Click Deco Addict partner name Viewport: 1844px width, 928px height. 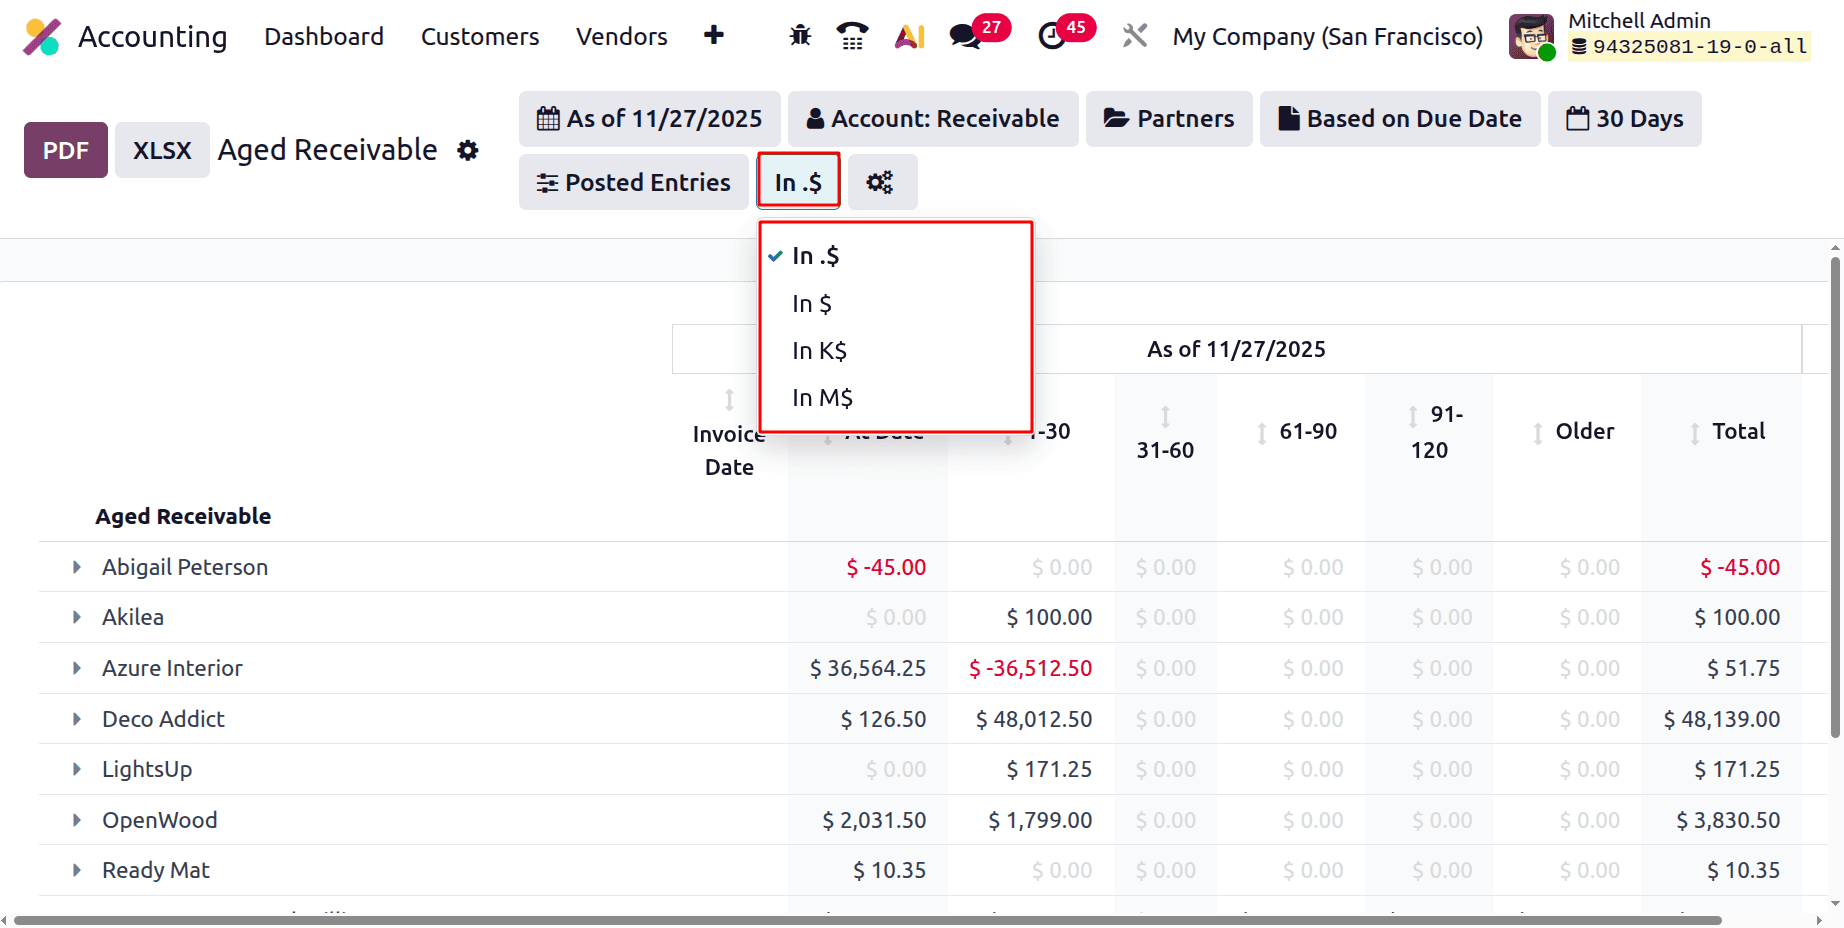(x=163, y=719)
